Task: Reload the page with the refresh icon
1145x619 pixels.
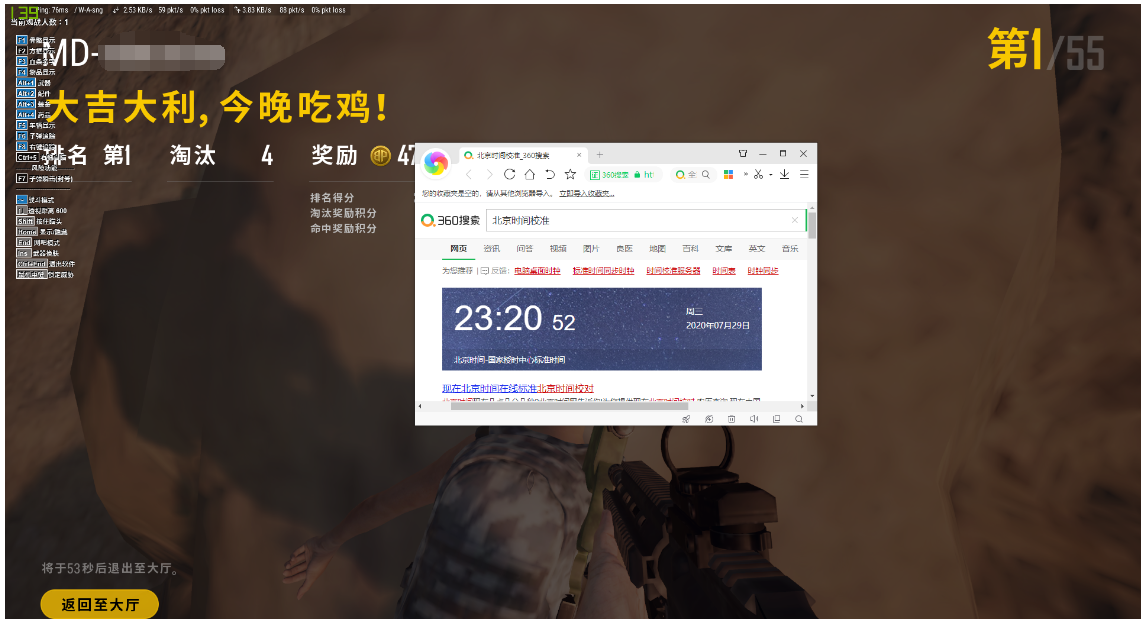Action: [x=510, y=174]
